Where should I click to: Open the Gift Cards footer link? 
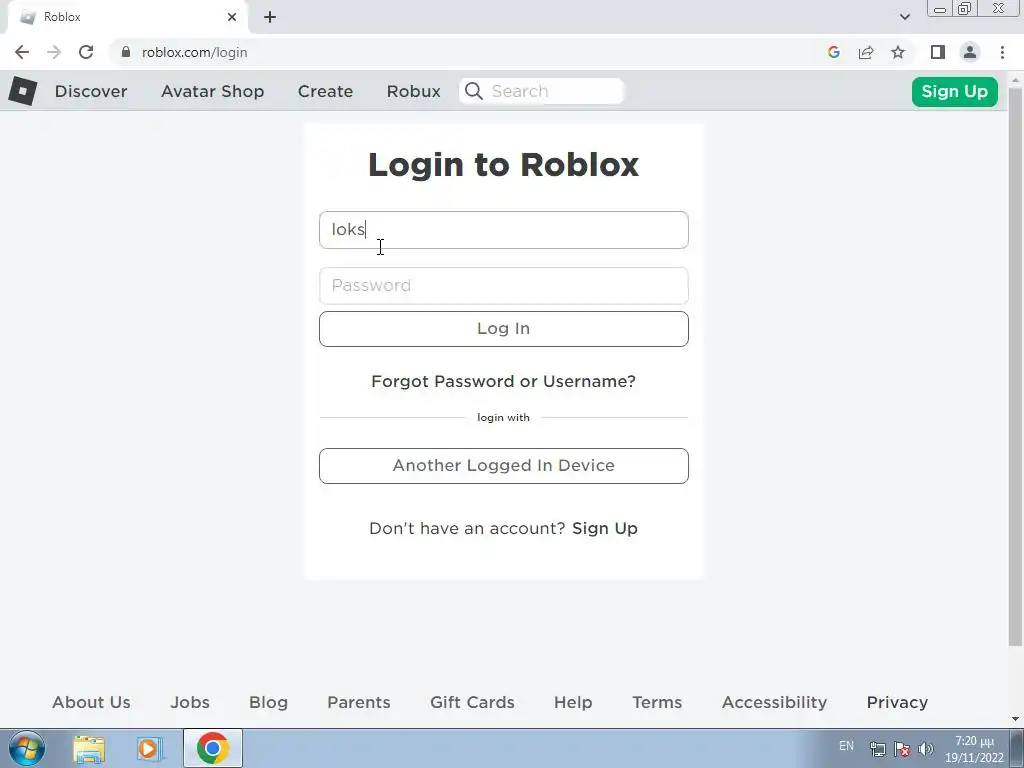[x=472, y=702]
